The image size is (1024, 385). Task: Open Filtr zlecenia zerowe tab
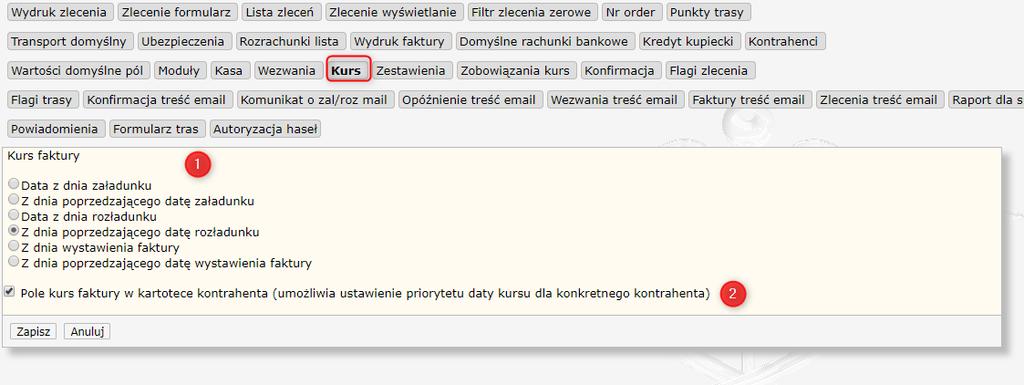(532, 12)
